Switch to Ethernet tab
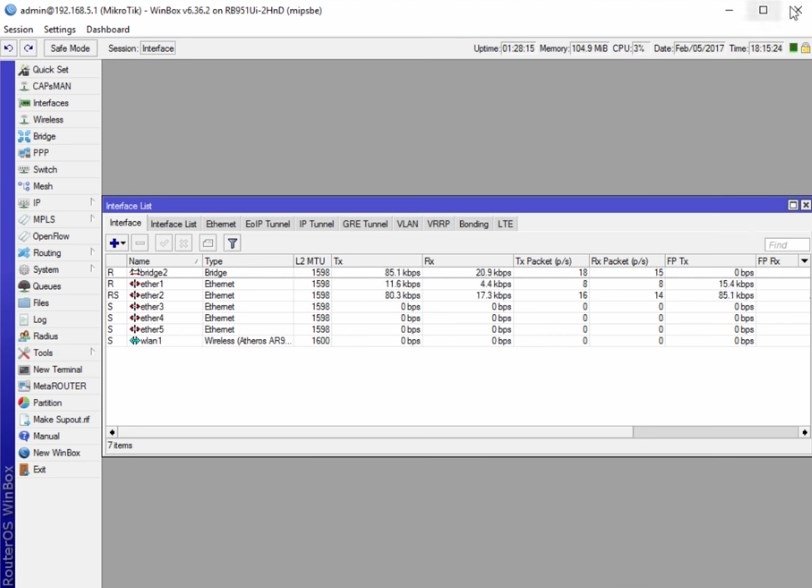812x588 pixels. (x=221, y=224)
